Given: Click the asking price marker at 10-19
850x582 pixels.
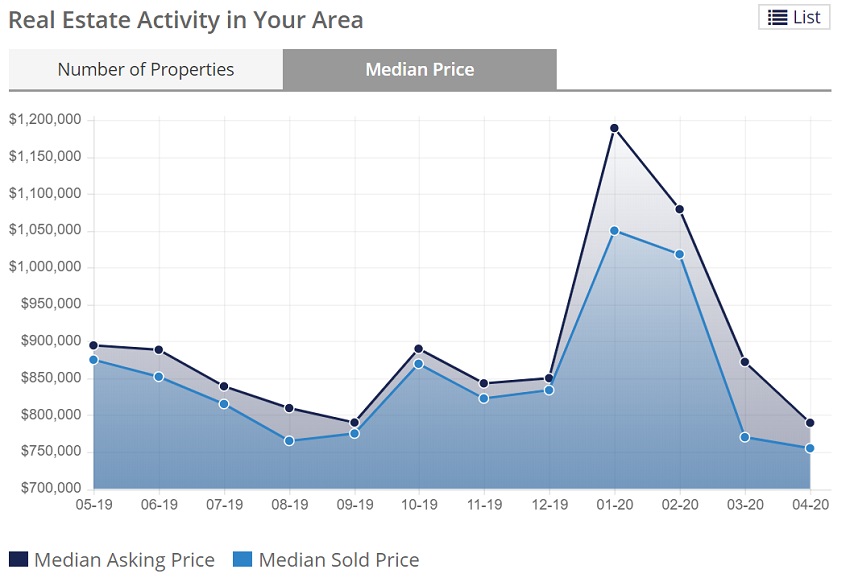Looking at the screenshot, I should coord(419,349).
